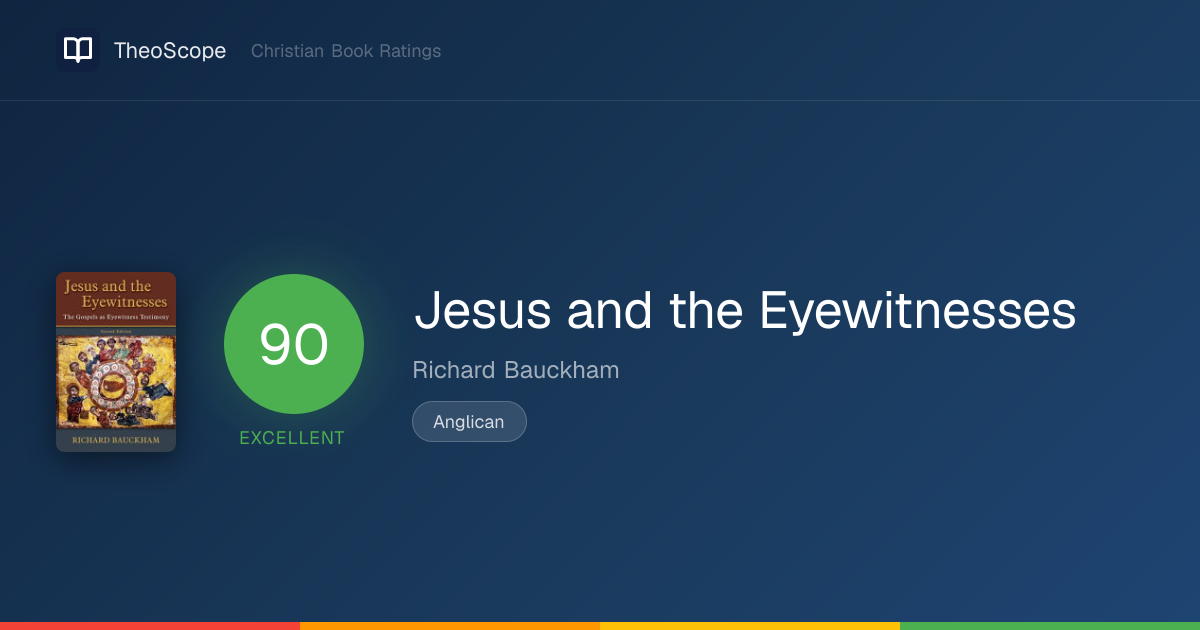Select the EXCELLENT rating label
The image size is (1200, 630).
pyautogui.click(x=292, y=438)
